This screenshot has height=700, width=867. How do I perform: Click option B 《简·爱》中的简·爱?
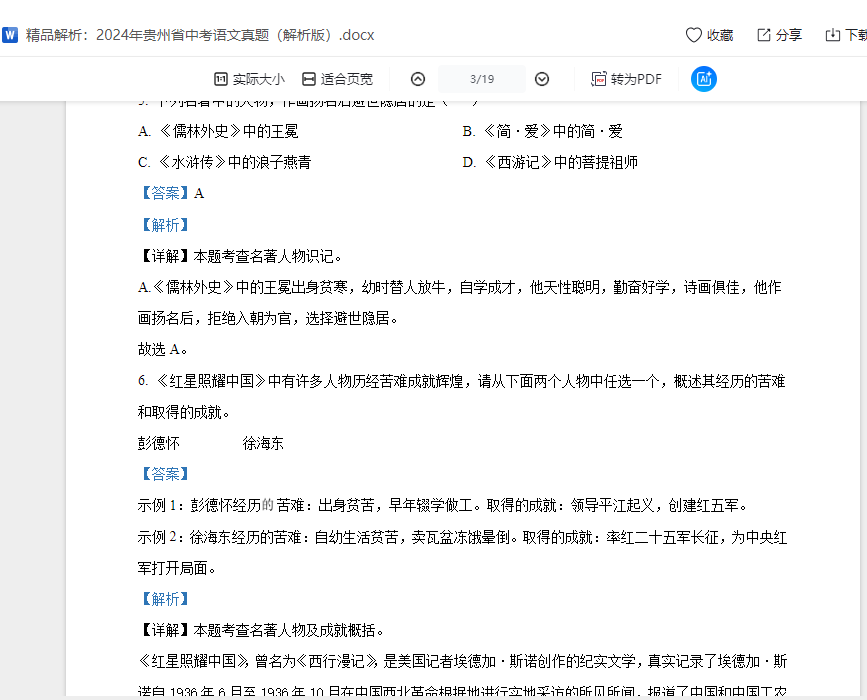[x=542, y=132]
